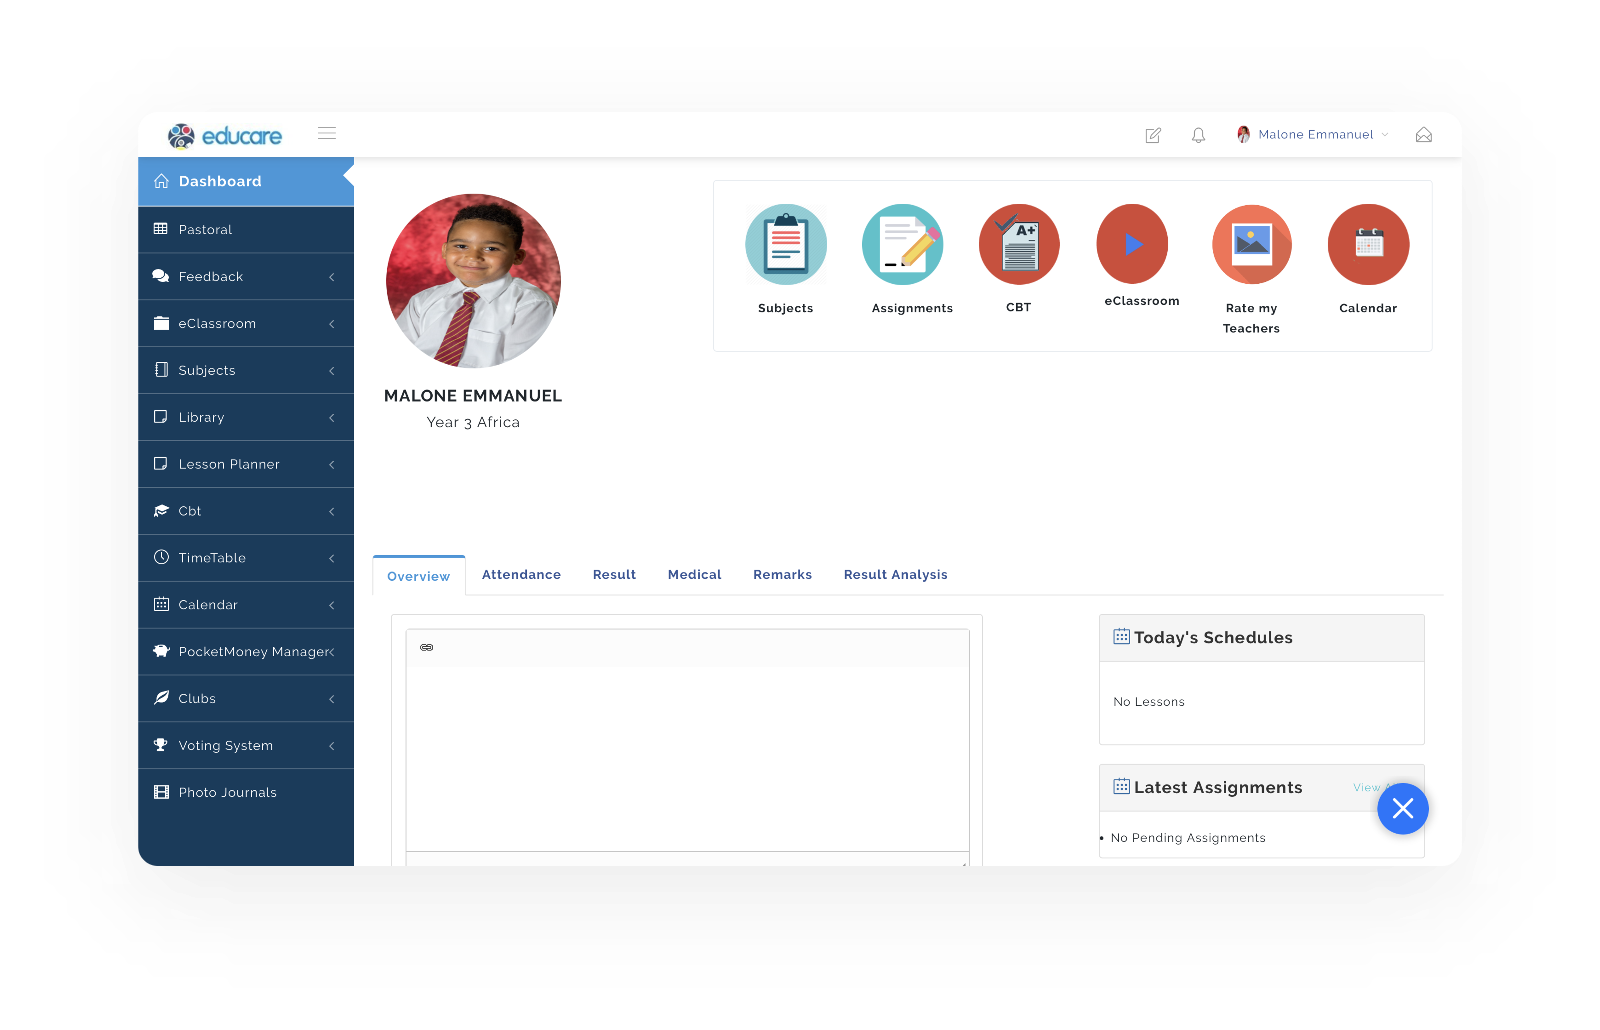Click the student profile photo
Screen dimensions: 1600x1030
point(473,281)
